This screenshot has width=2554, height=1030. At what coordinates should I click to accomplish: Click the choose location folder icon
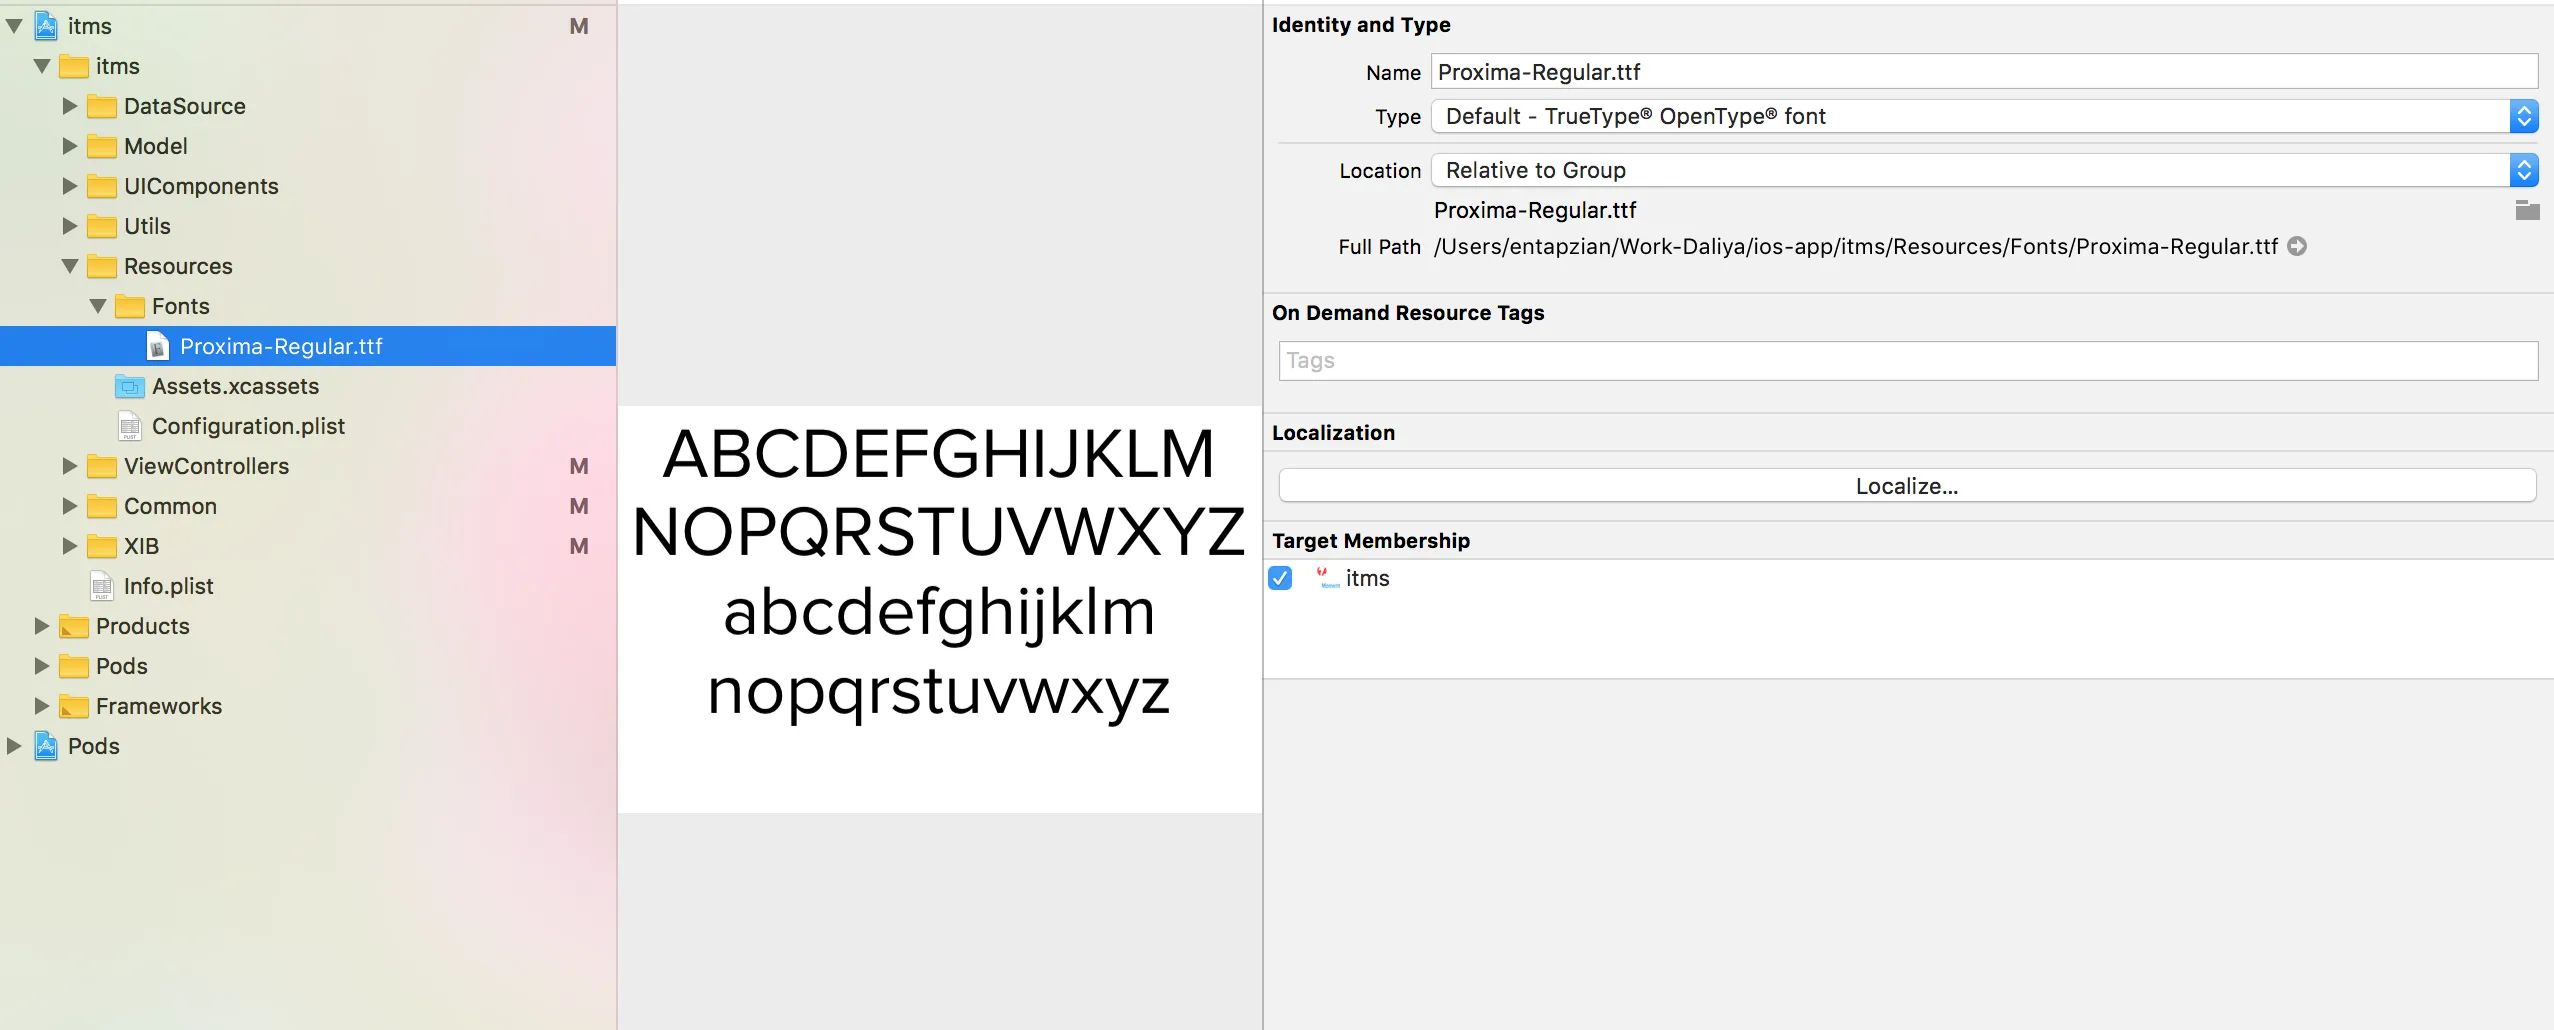click(x=2527, y=210)
